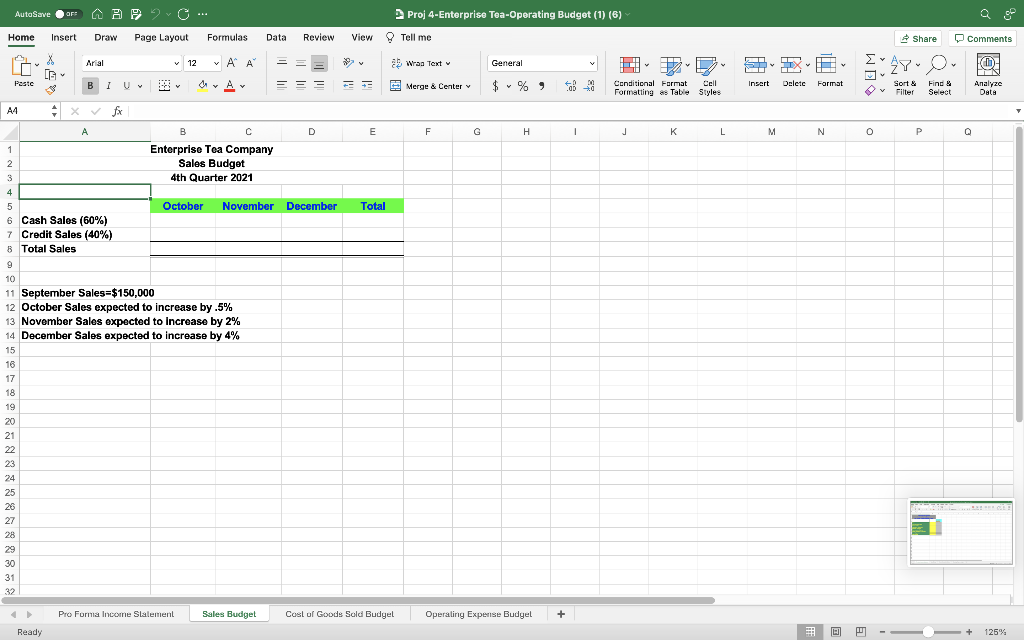
Task: Expand the formula bar chevron
Action: pyautogui.click(x=1018, y=111)
